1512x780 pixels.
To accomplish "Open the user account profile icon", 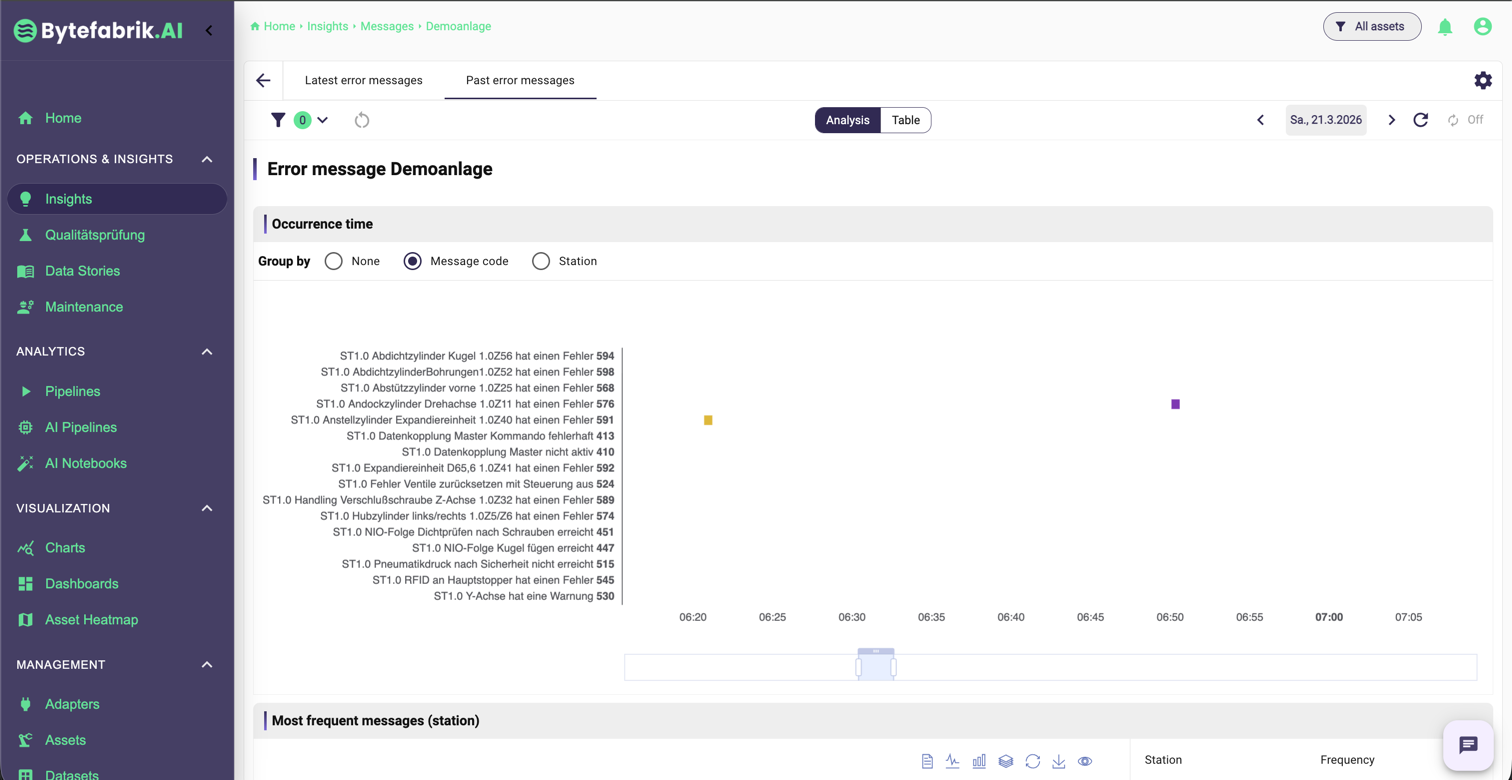I will coord(1483,27).
